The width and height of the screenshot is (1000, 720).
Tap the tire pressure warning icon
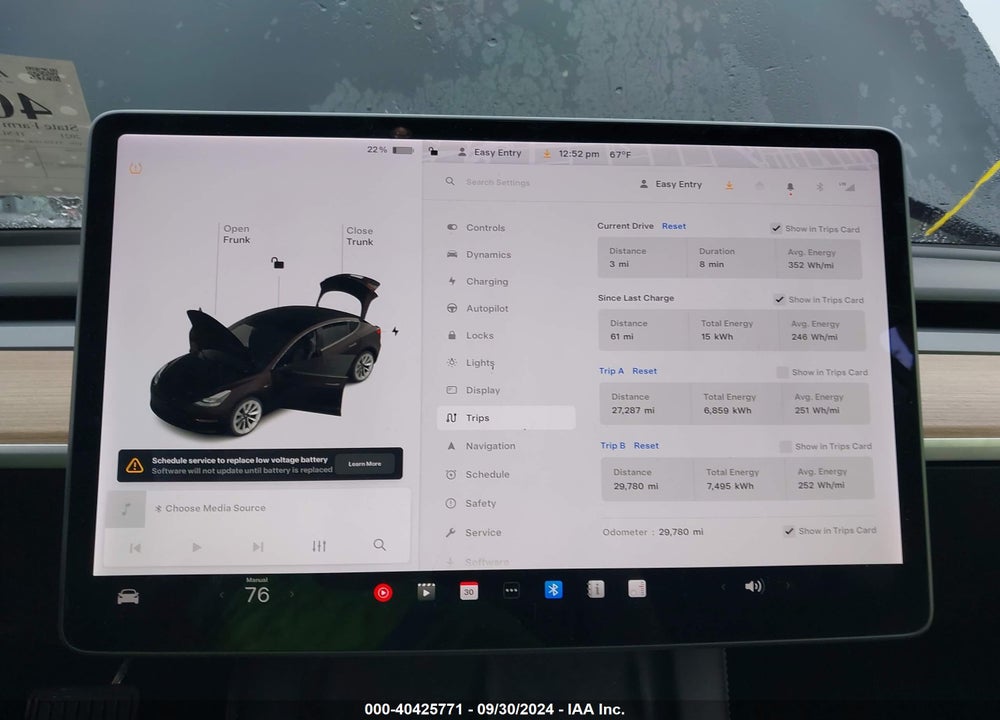(x=136, y=168)
